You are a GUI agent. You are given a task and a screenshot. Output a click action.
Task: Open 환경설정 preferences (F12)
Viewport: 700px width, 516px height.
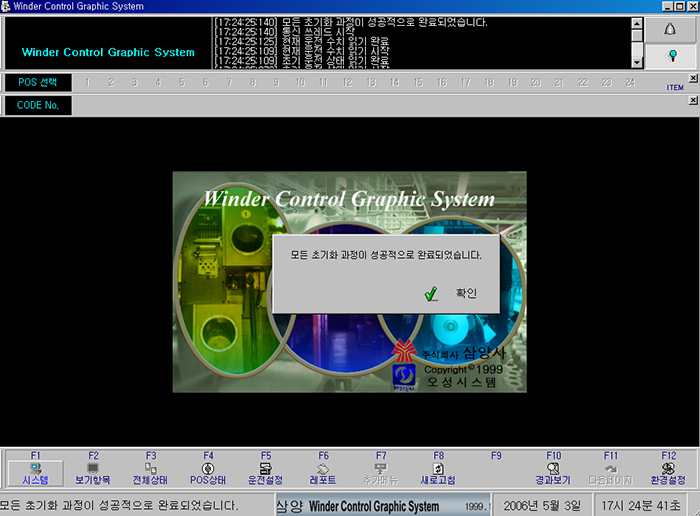(x=668, y=472)
